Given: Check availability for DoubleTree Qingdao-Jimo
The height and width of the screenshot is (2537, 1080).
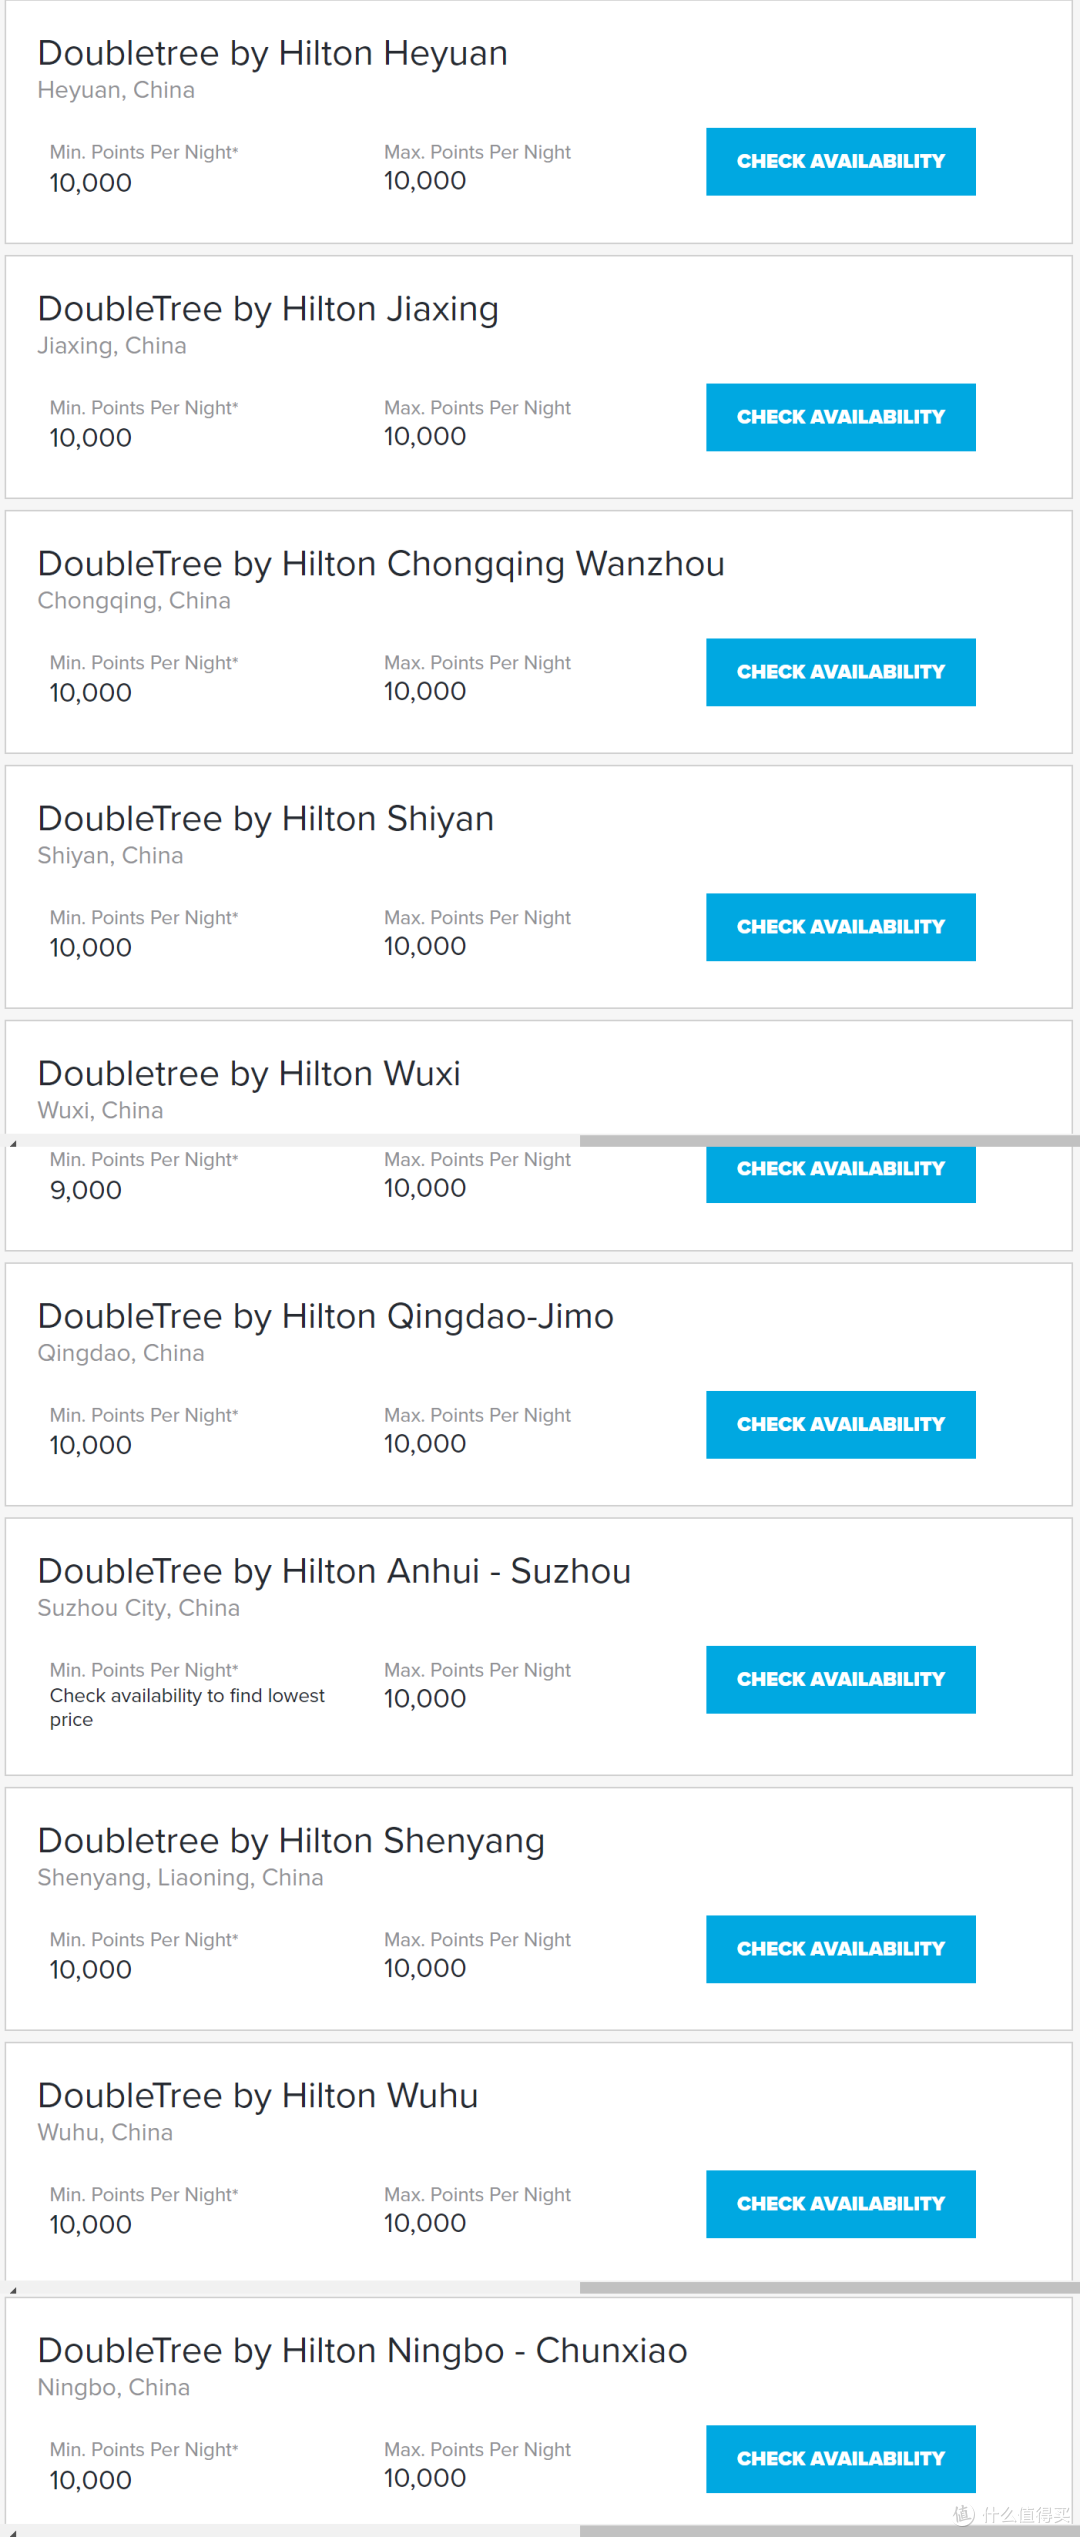Looking at the screenshot, I should [840, 1424].
